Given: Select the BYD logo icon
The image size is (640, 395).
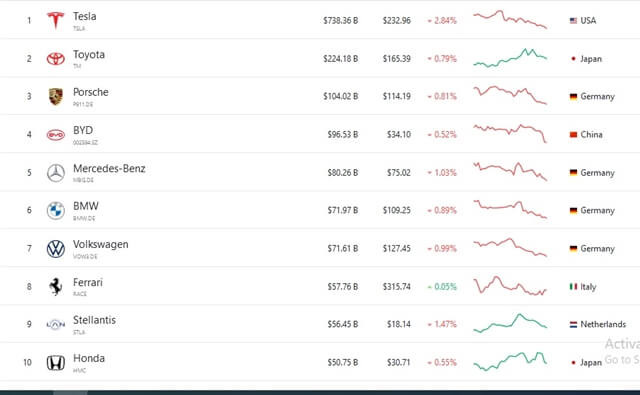Looking at the screenshot, I should click(x=56, y=135).
